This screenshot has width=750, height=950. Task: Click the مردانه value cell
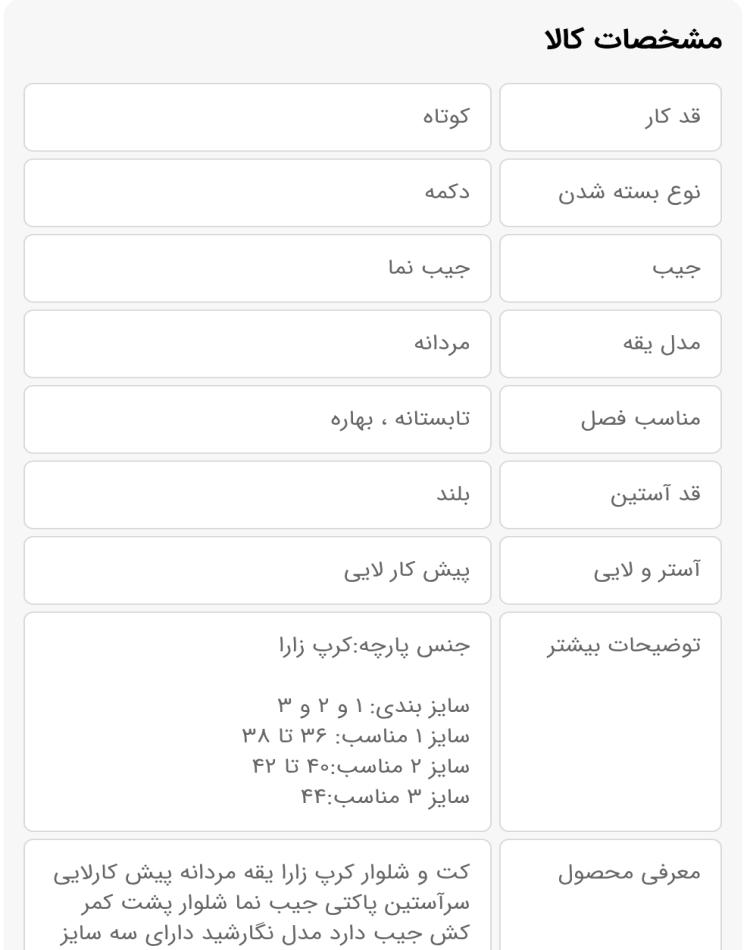point(257,344)
